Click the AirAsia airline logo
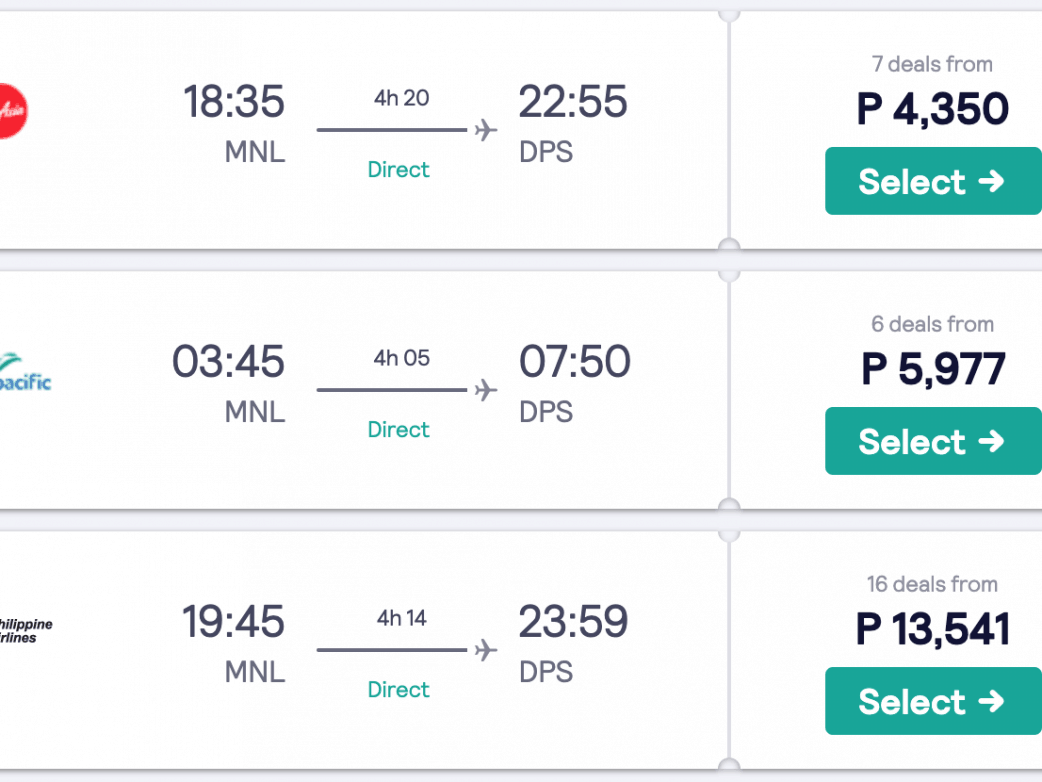This screenshot has height=782, width=1042. 13,110
